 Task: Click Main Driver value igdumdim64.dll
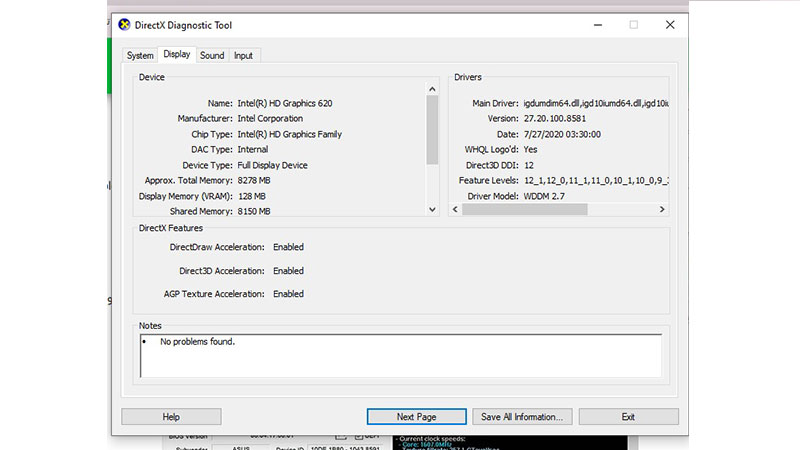click(595, 103)
